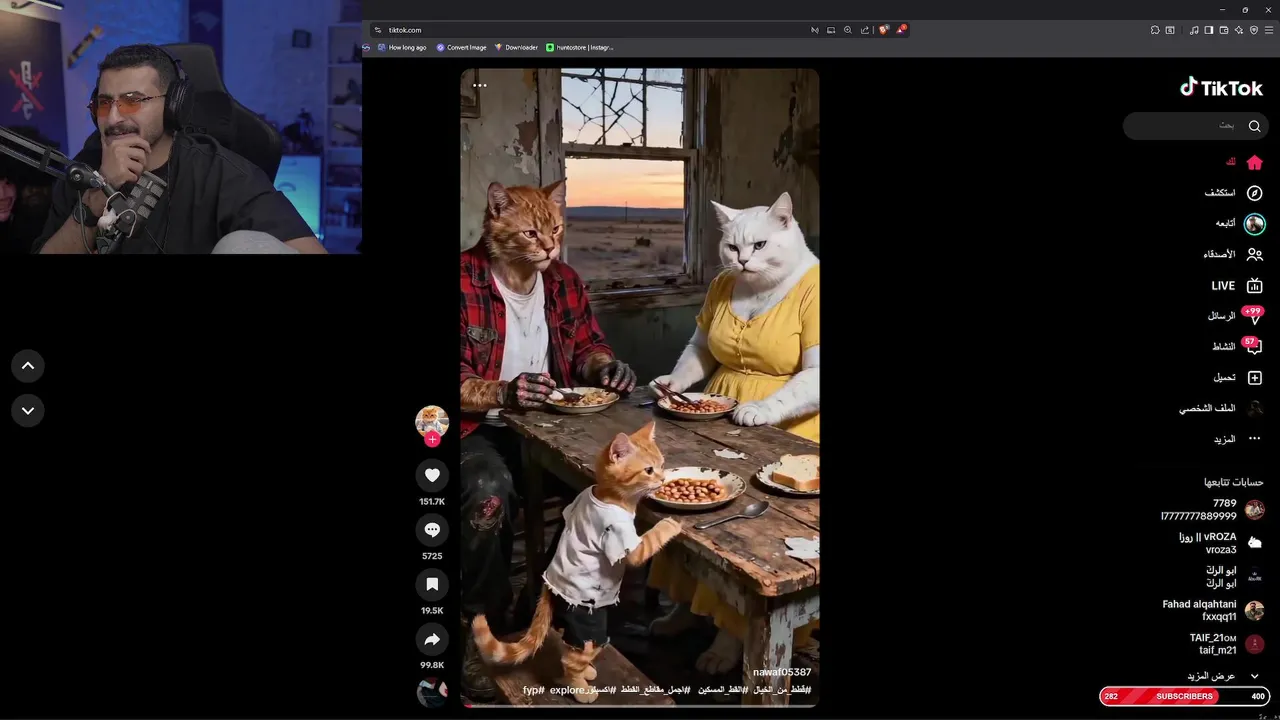Open Following (أتابعه) sidebar item
The width and height of the screenshot is (1280, 720).
tap(1240, 224)
